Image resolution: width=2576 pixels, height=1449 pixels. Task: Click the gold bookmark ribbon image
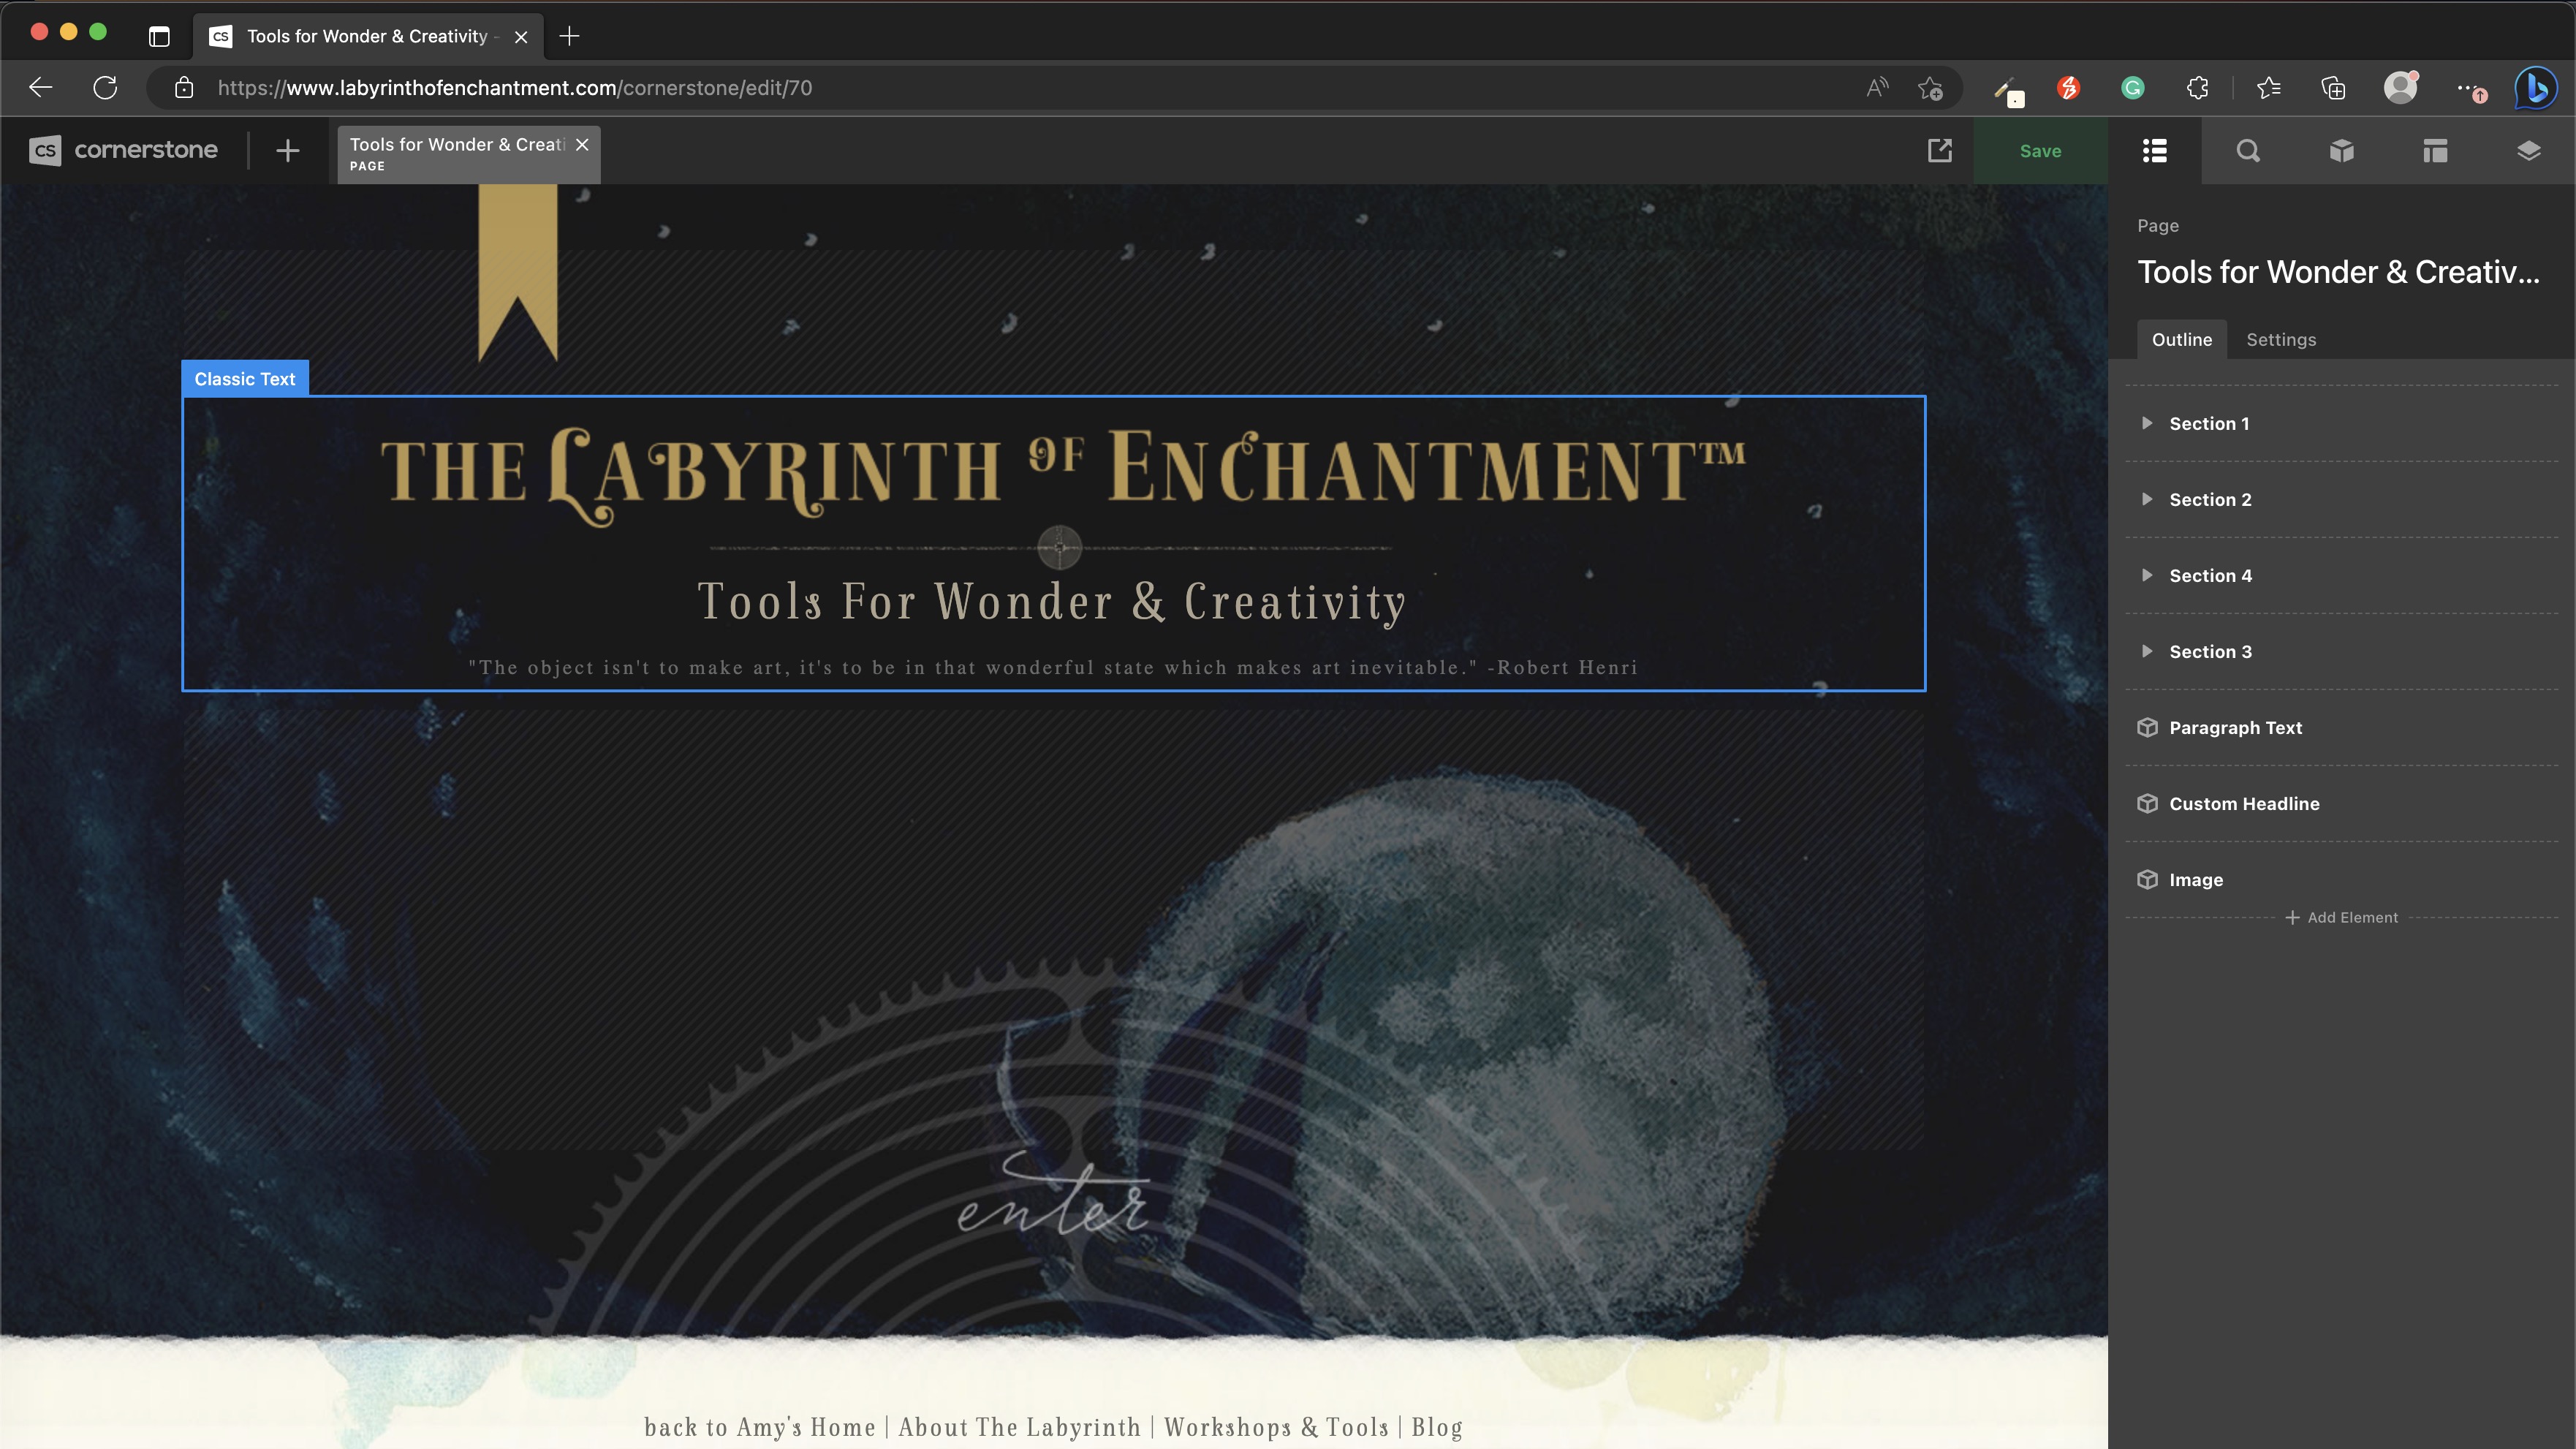pyautogui.click(x=518, y=272)
